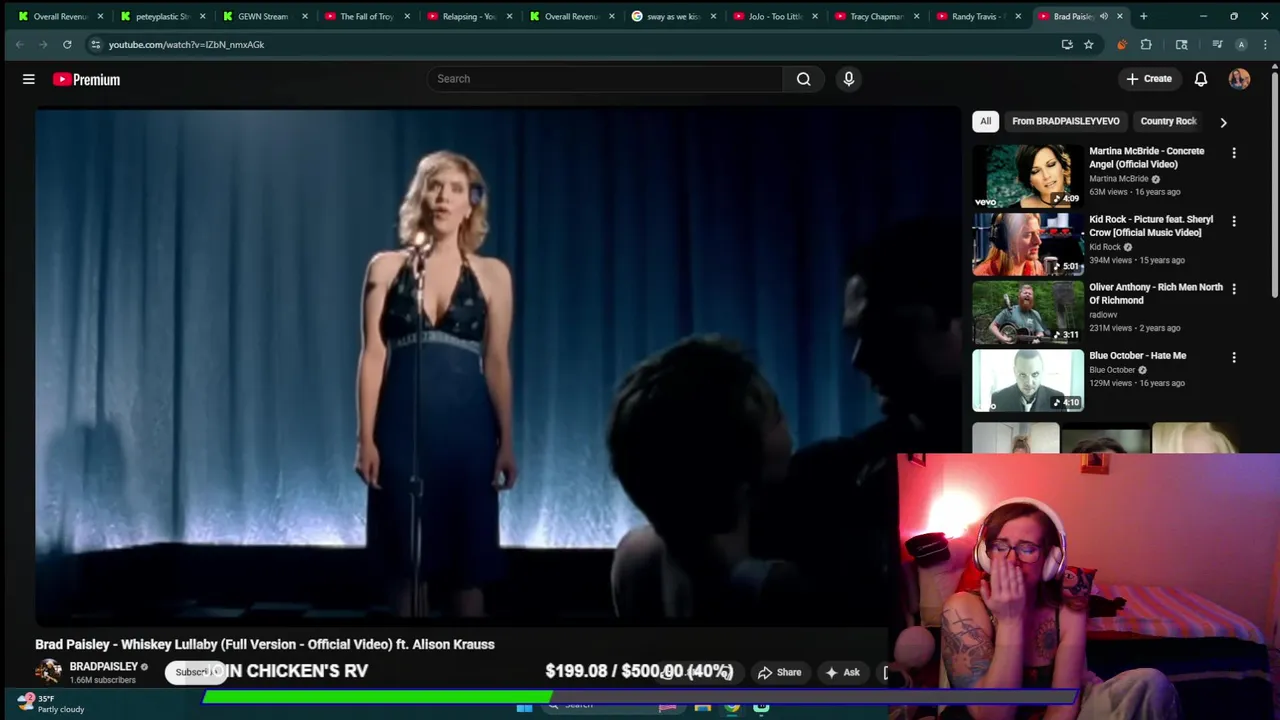Start voice search with microphone icon
Viewport: 1280px width, 720px height.
point(849,79)
